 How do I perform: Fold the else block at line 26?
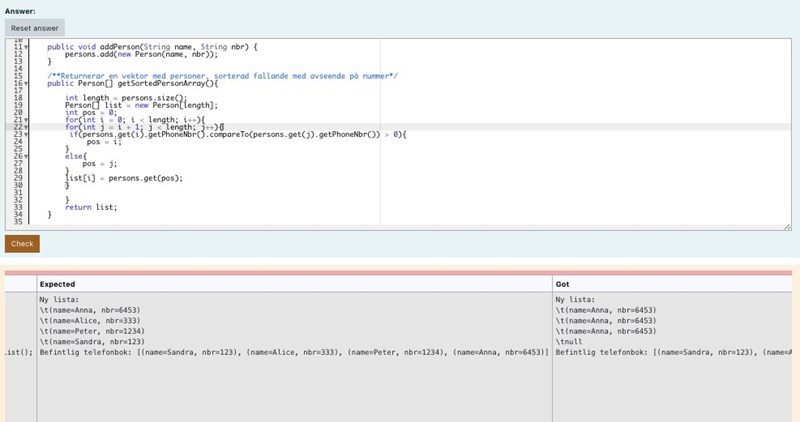pyautogui.click(x=27, y=156)
